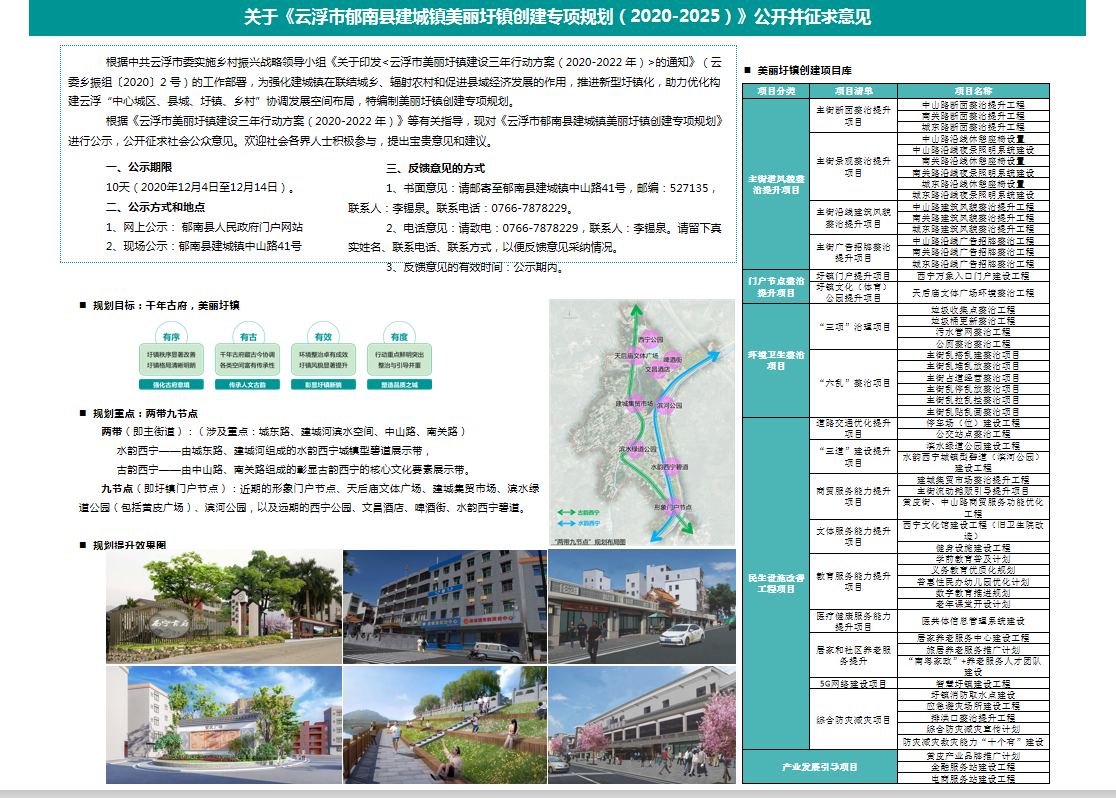Click the 公交站点整治工程 row
Screen dimensions: 1116x798
[973, 434]
